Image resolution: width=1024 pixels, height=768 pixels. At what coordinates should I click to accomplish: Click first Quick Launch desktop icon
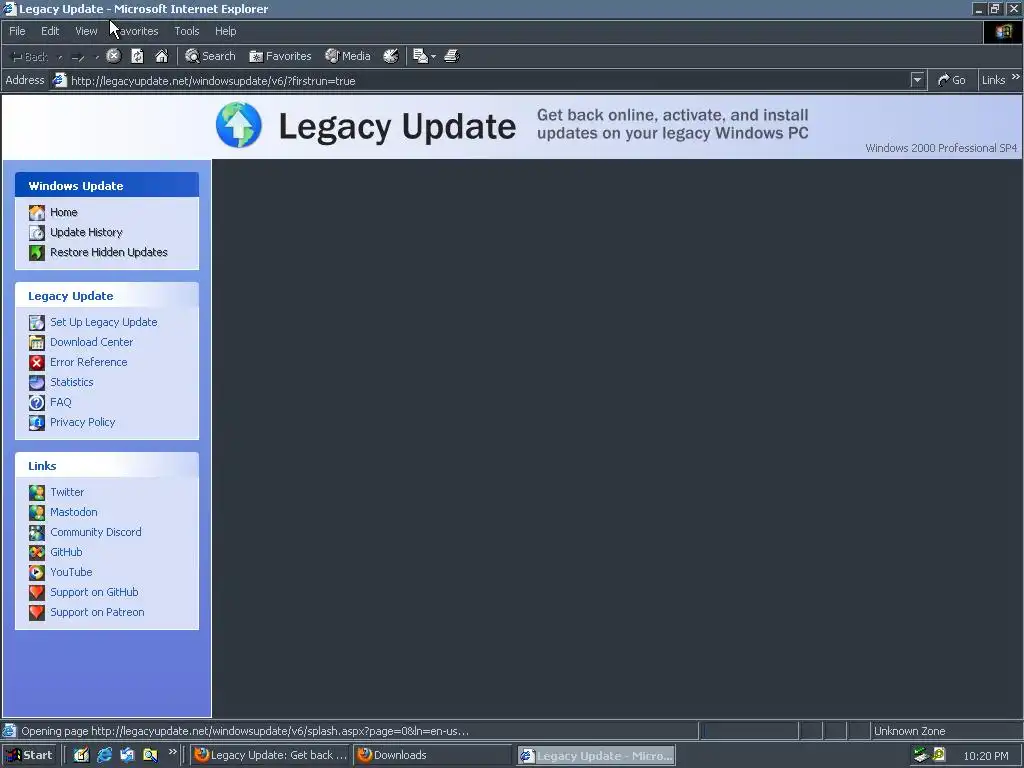tap(81, 755)
